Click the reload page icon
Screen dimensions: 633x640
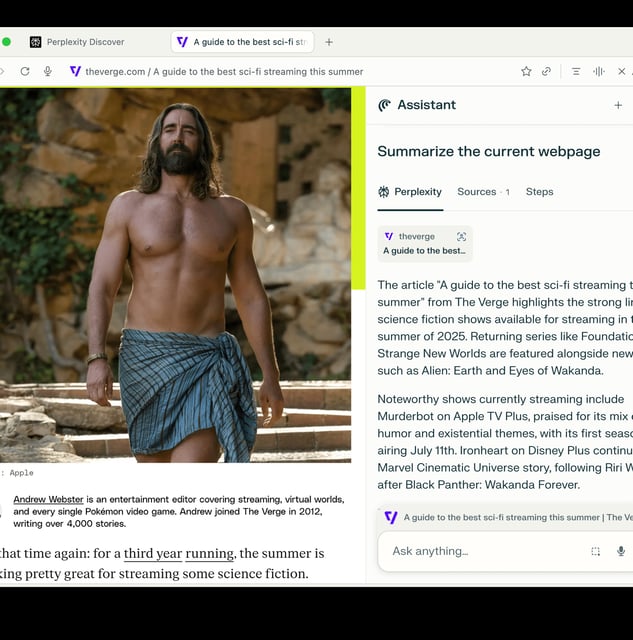point(25,71)
